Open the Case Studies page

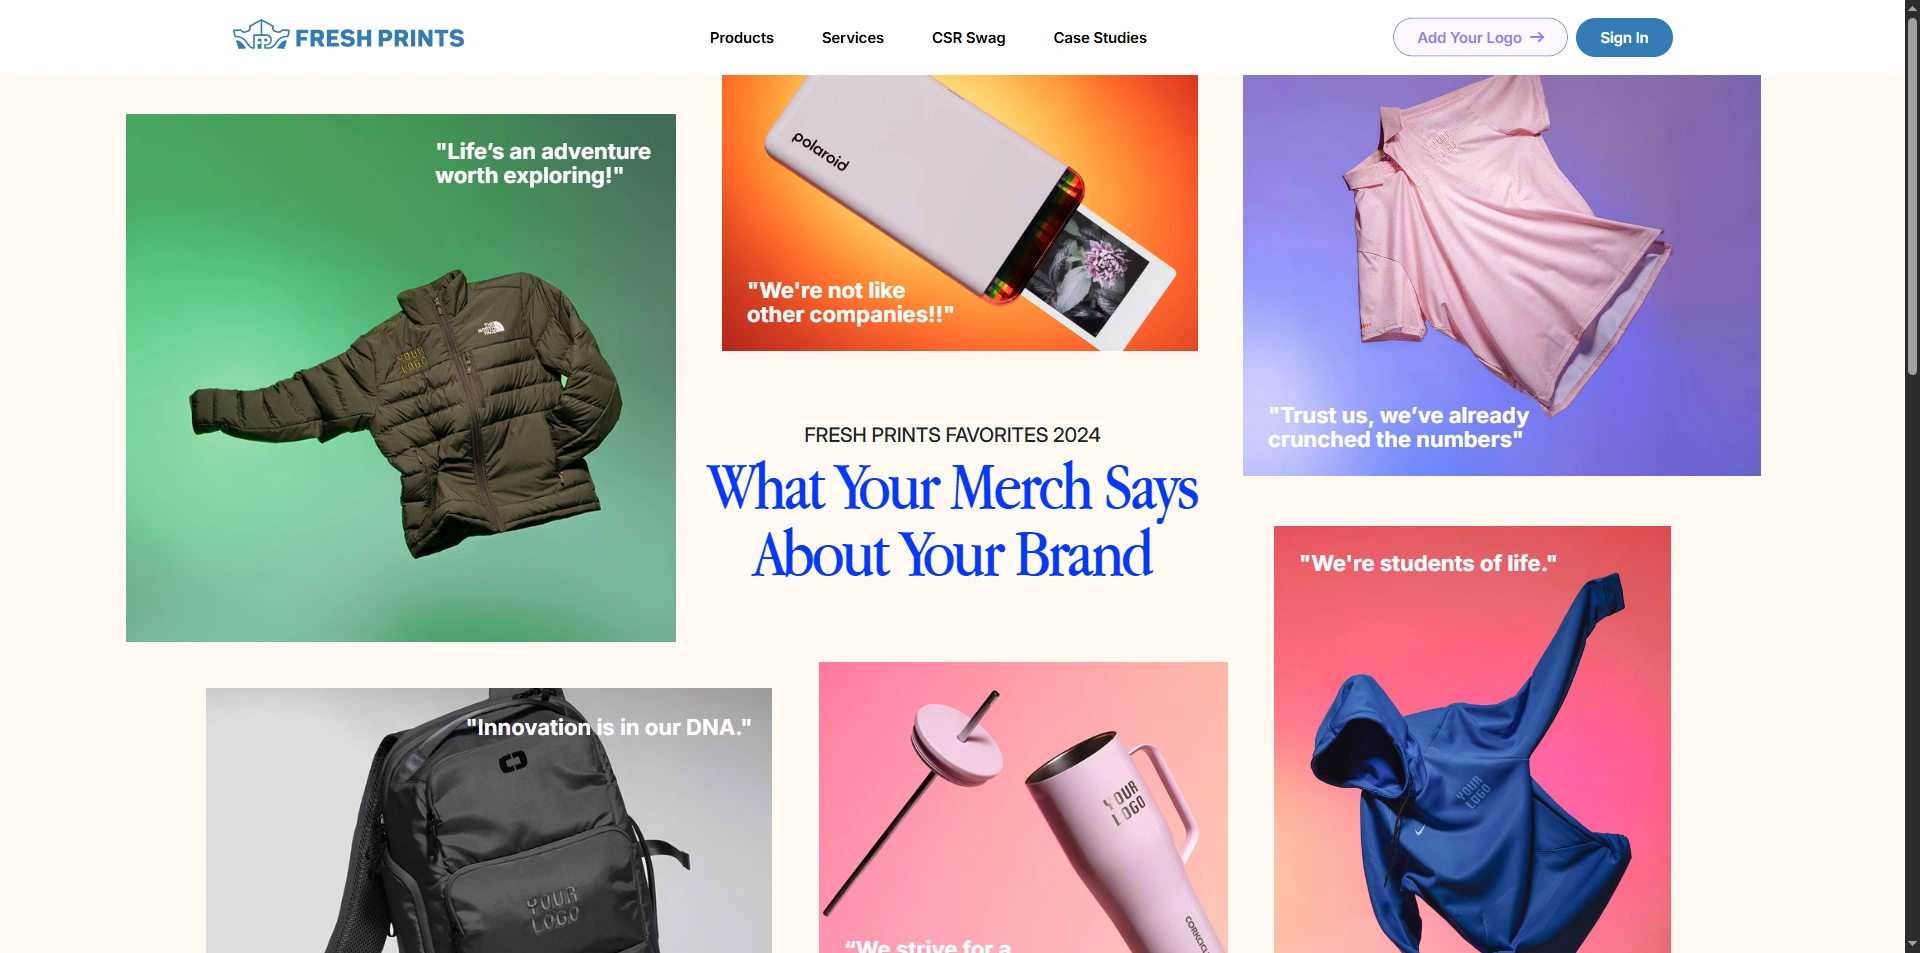point(1100,37)
